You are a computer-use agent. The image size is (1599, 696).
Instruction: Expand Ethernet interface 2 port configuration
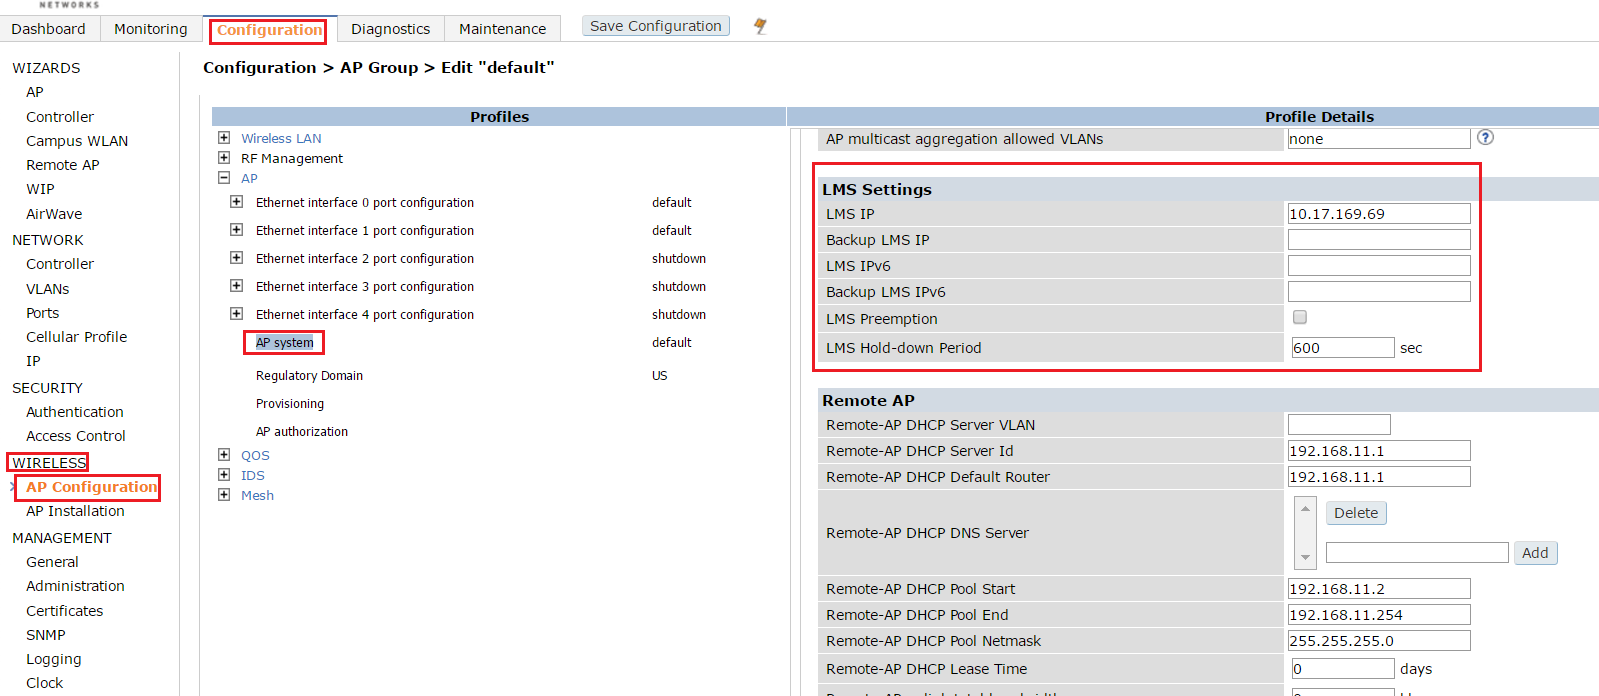click(x=236, y=258)
